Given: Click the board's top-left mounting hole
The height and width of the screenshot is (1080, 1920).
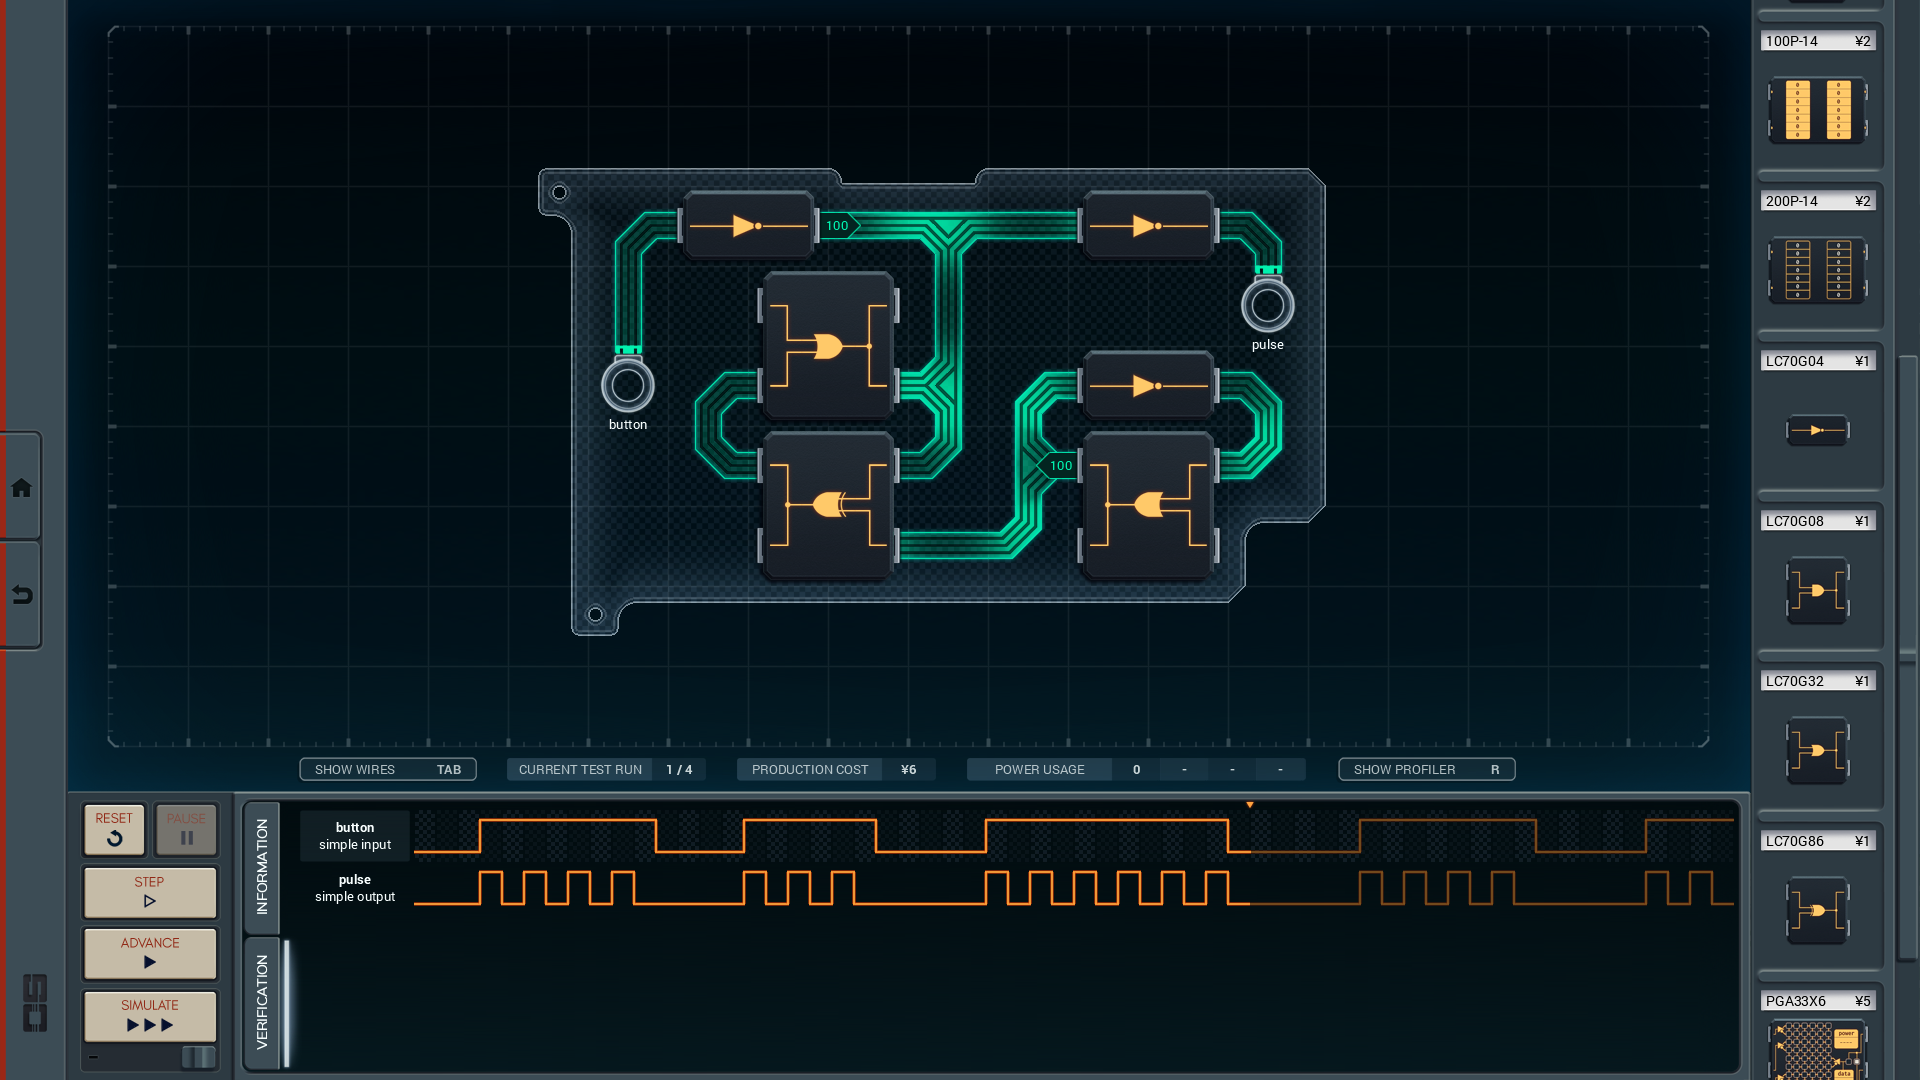Looking at the screenshot, I should pyautogui.click(x=559, y=192).
